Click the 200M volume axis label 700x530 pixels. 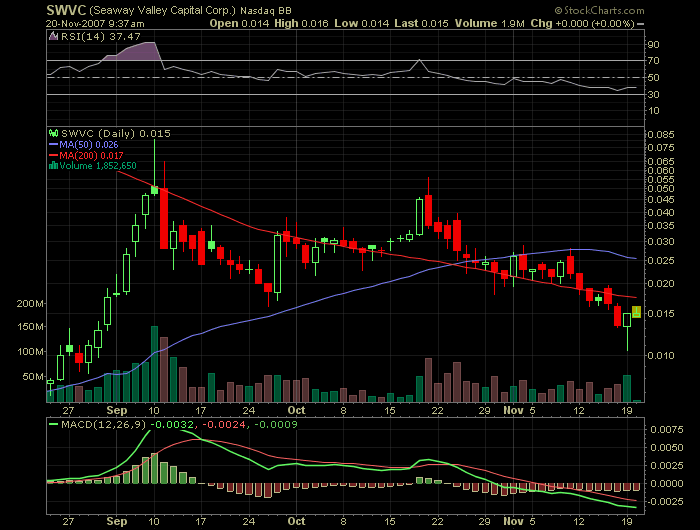click(30, 304)
